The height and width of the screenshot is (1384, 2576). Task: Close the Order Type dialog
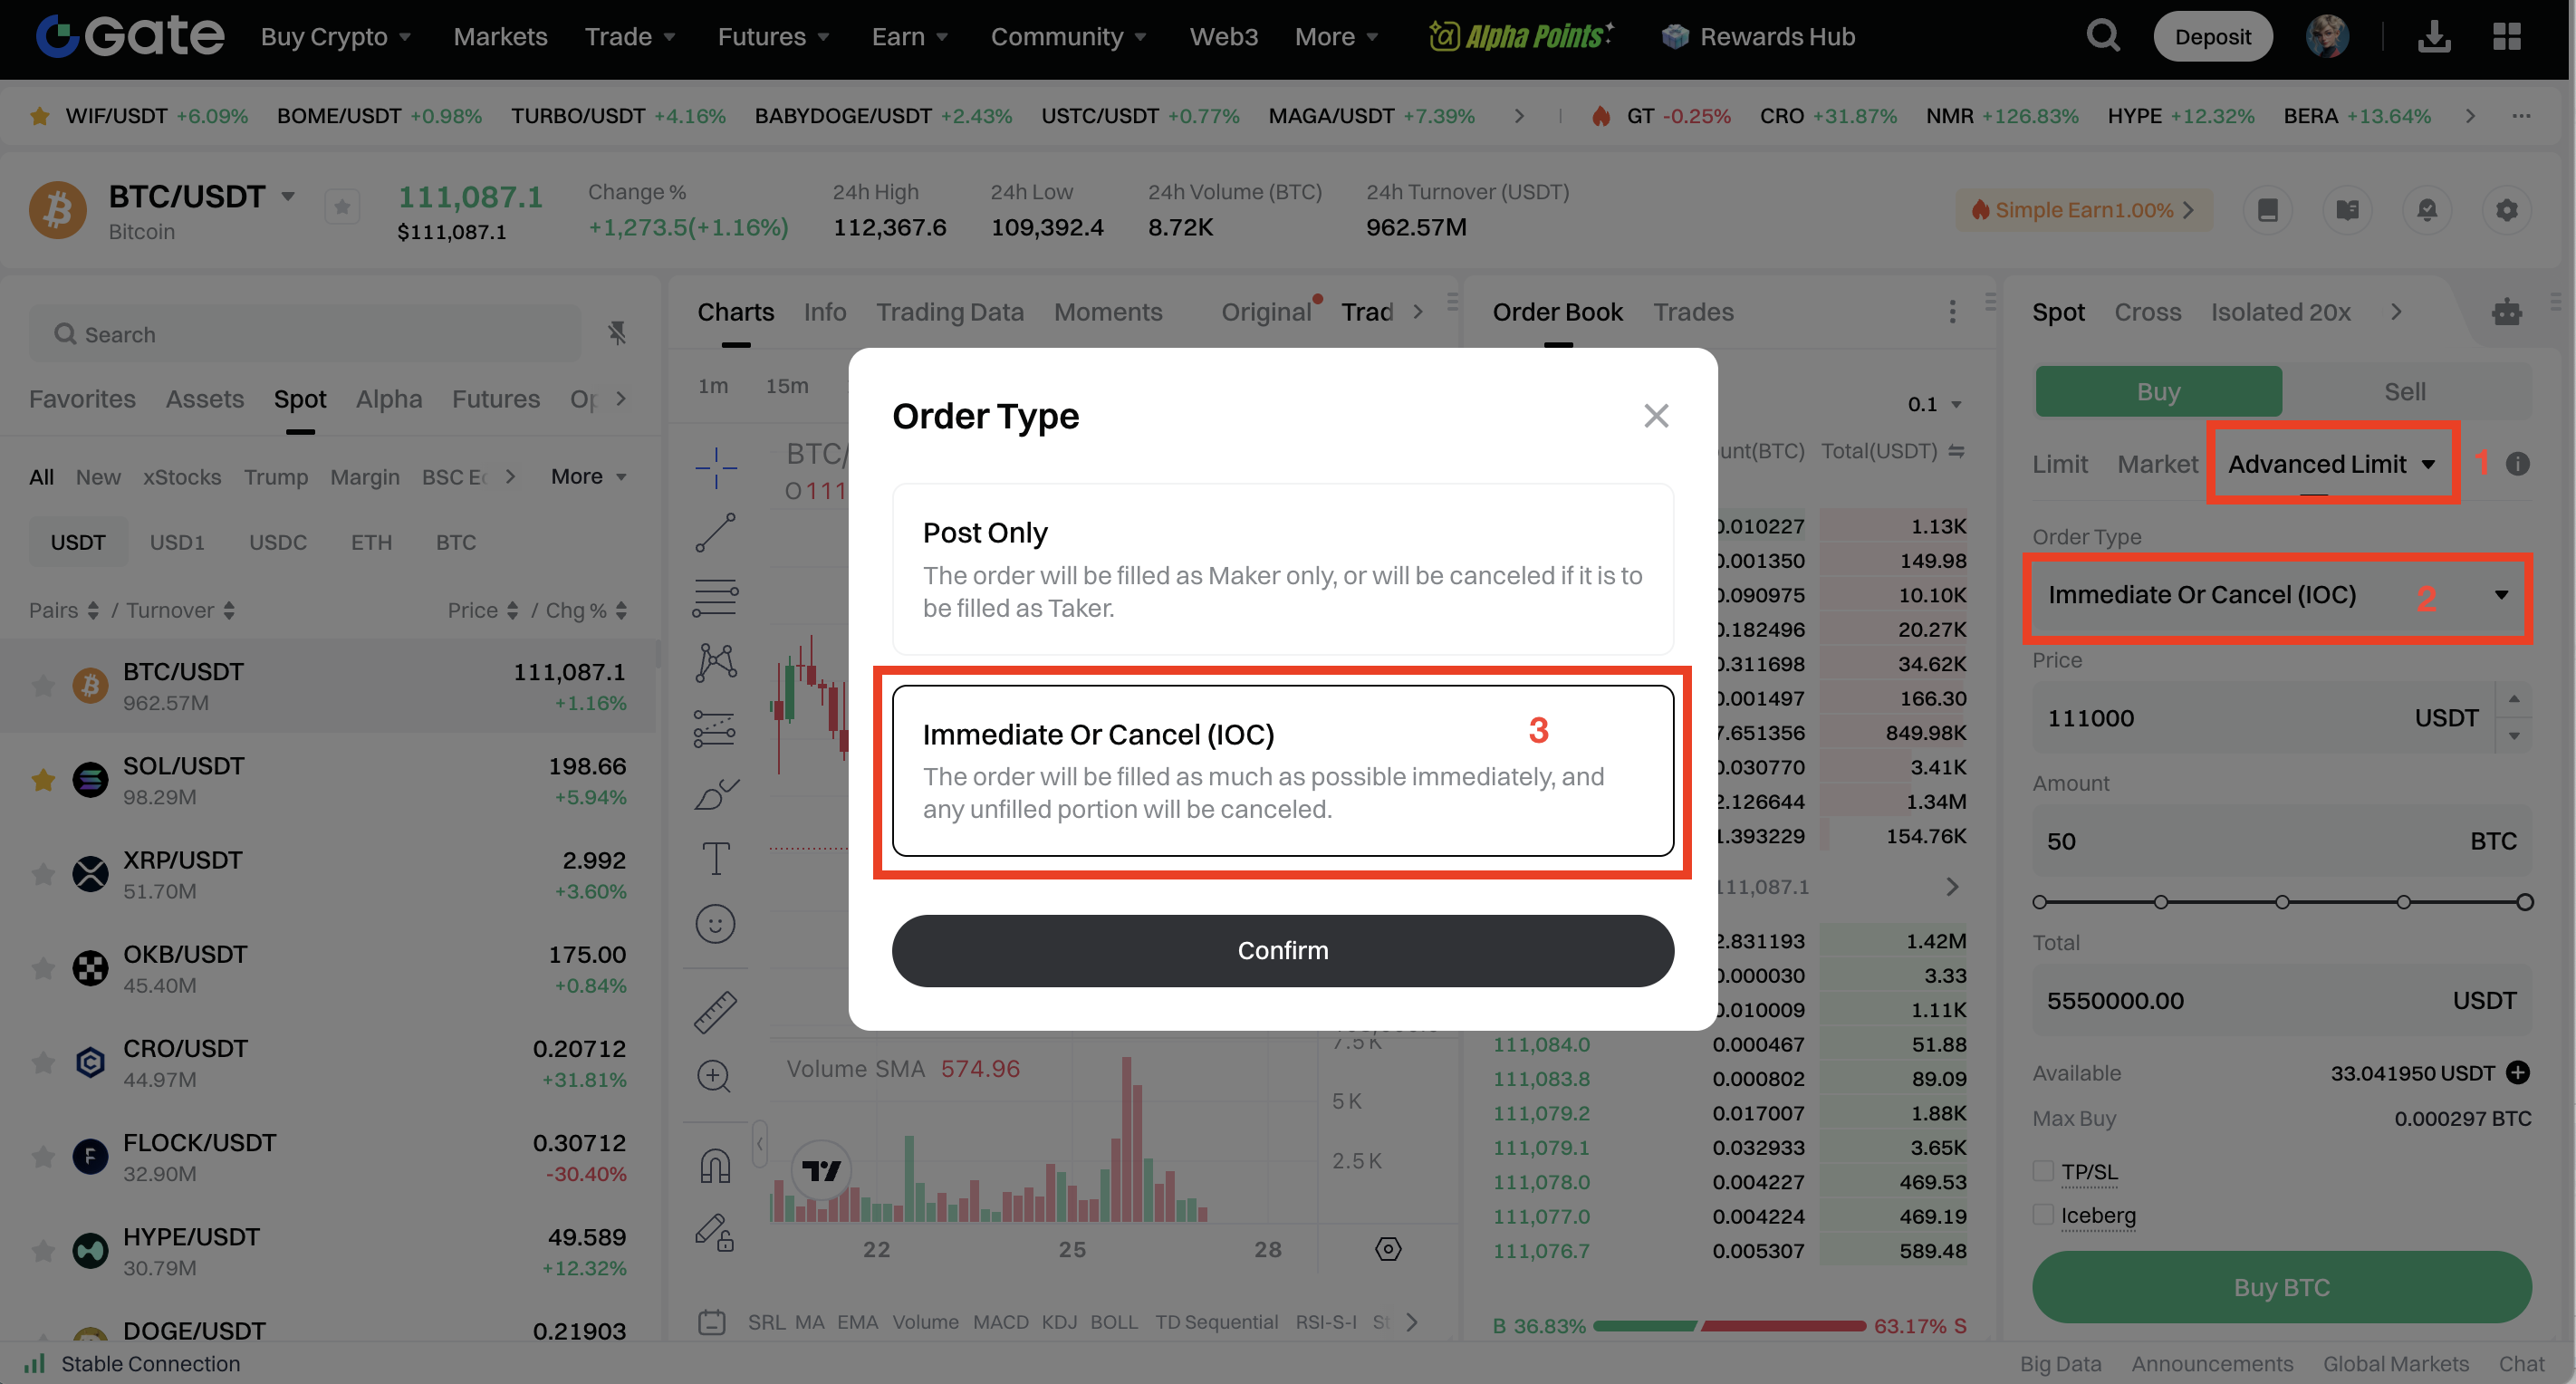(1656, 416)
